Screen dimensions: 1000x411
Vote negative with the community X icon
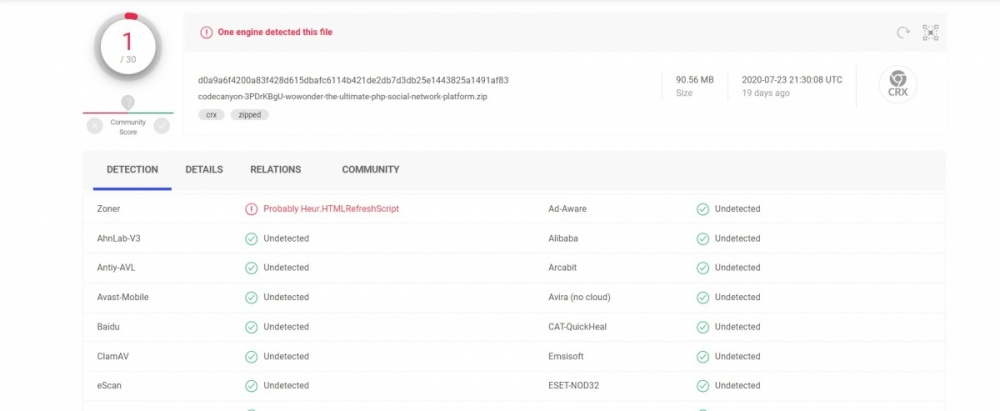click(95, 126)
